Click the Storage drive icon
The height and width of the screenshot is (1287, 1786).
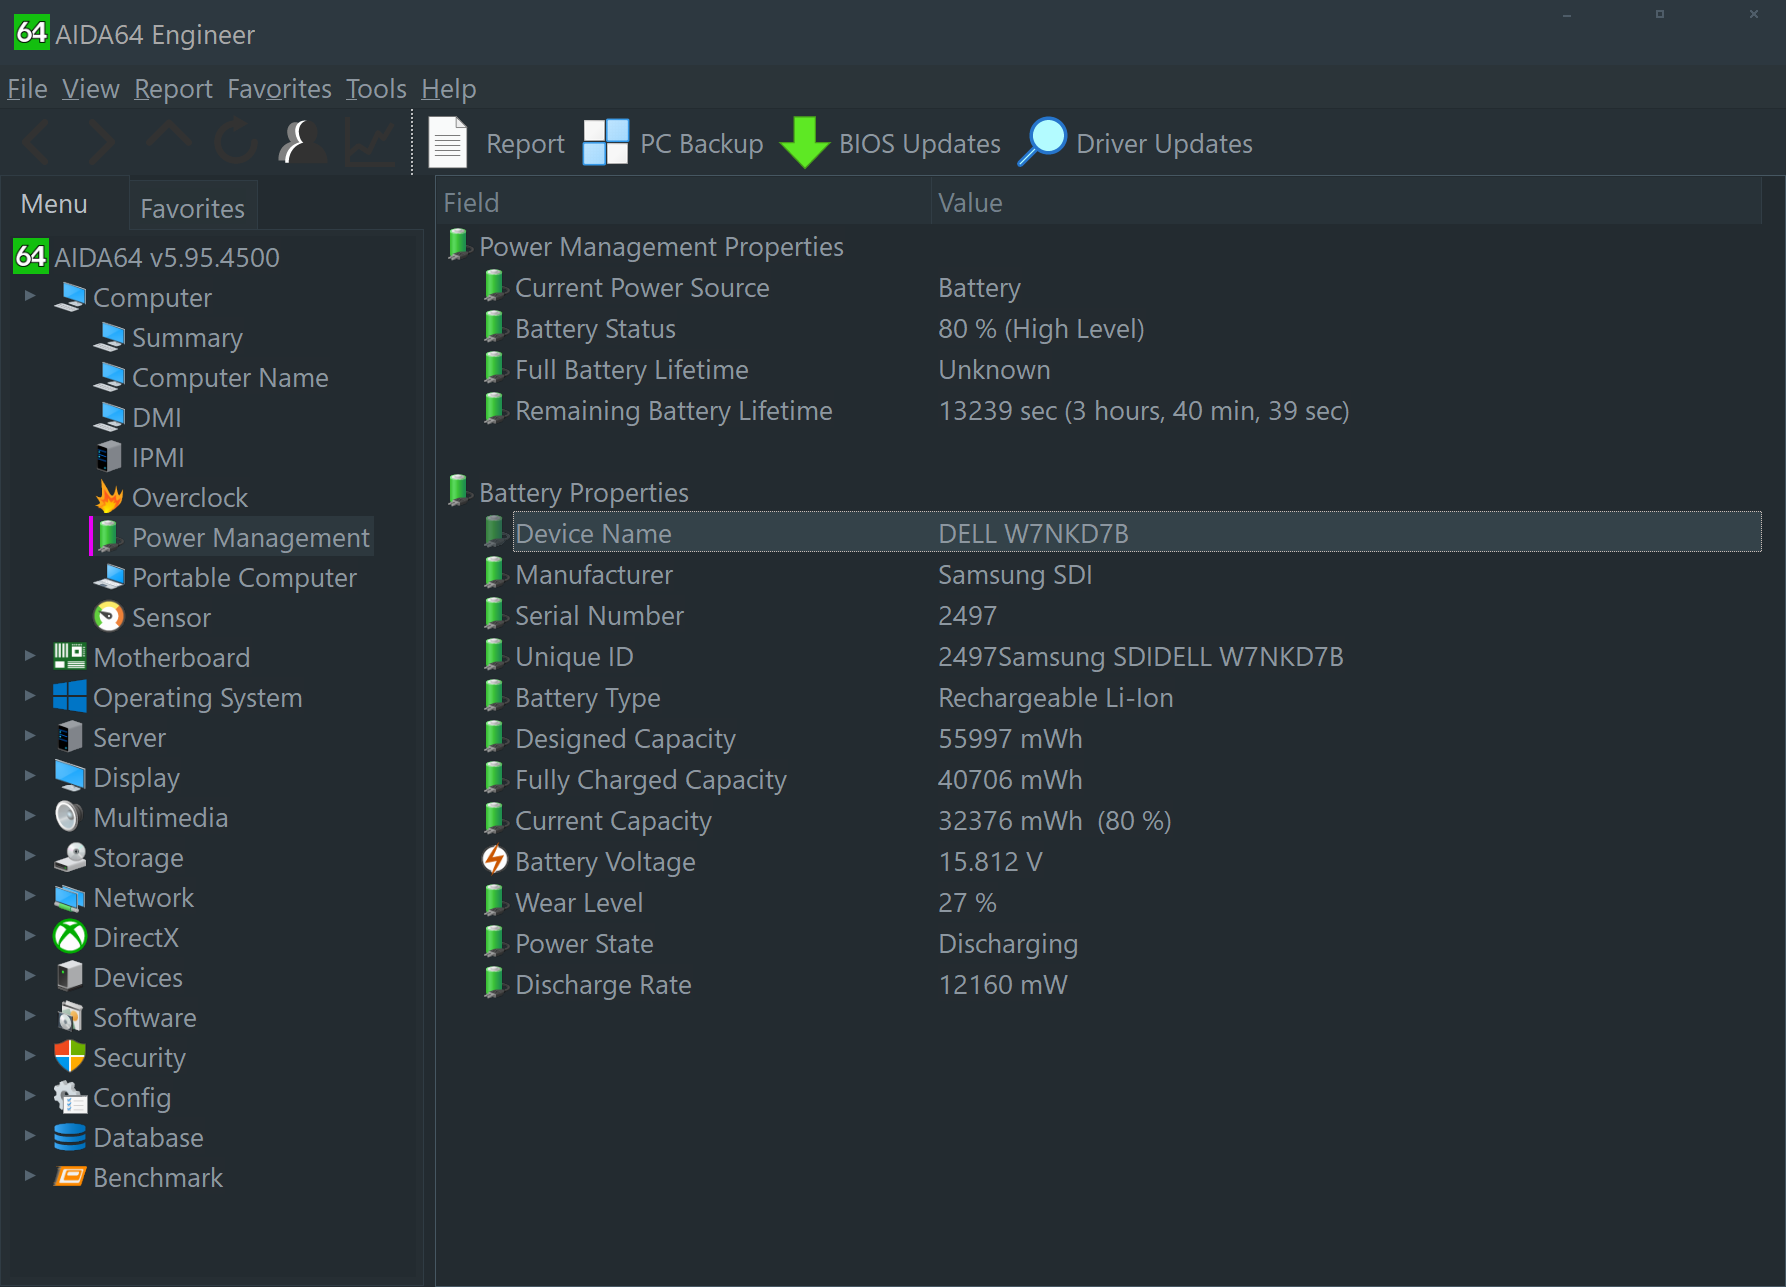[70, 857]
